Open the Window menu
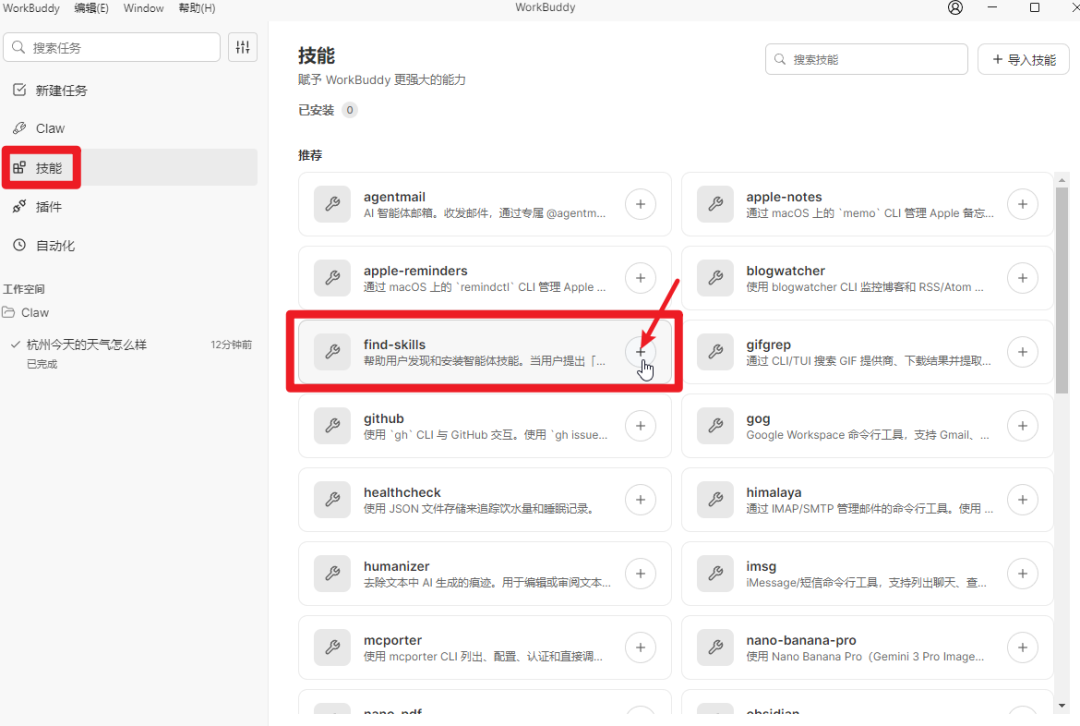Viewport: 1080px width, 726px height. point(144,8)
